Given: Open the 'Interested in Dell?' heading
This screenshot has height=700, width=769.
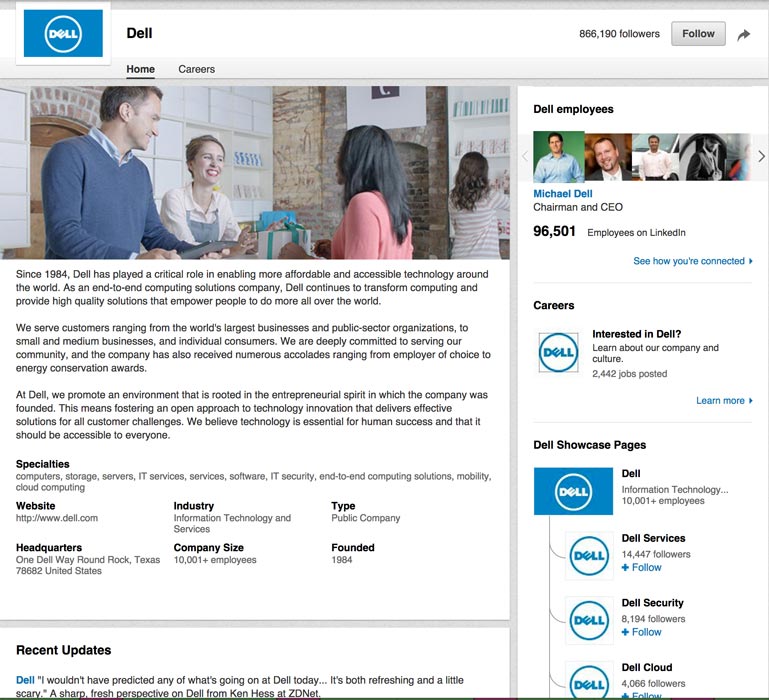Looking at the screenshot, I should 636,334.
